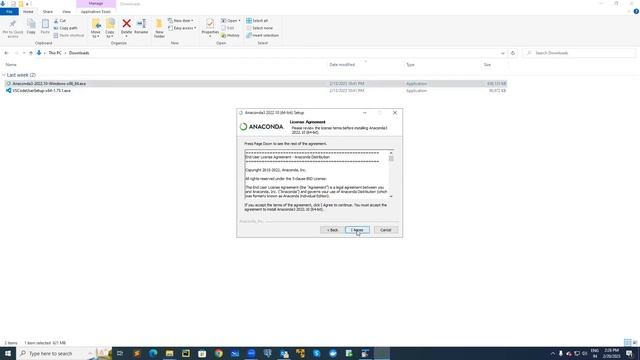Click the Manage contextual tab

96,4
